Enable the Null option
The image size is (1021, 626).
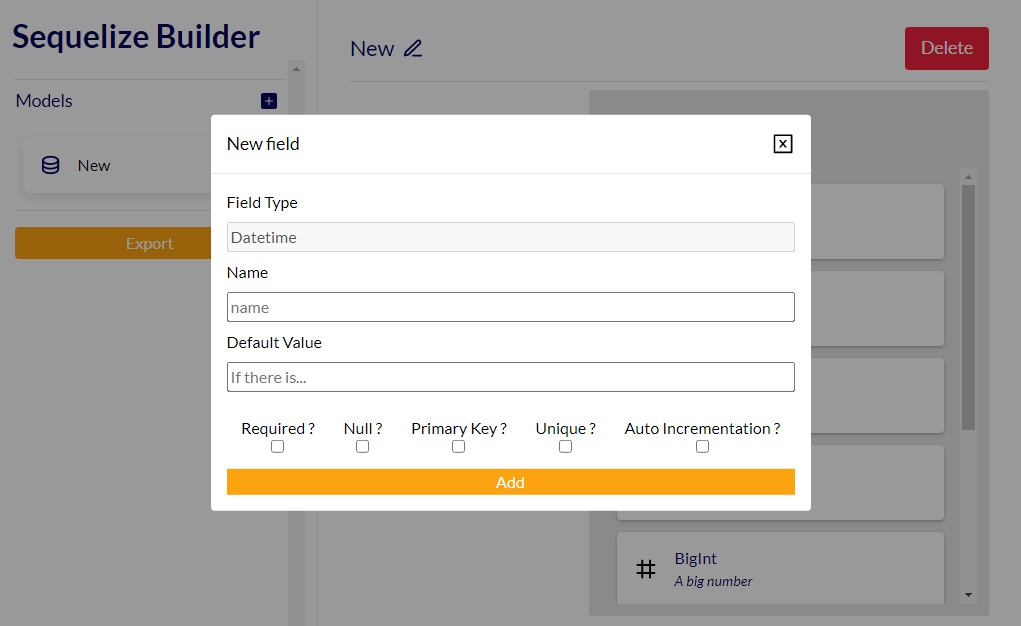362,446
